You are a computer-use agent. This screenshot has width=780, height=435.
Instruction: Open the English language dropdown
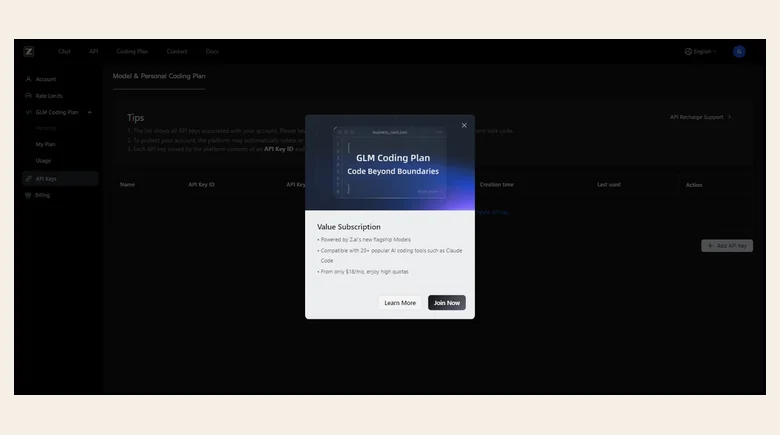tap(701, 51)
